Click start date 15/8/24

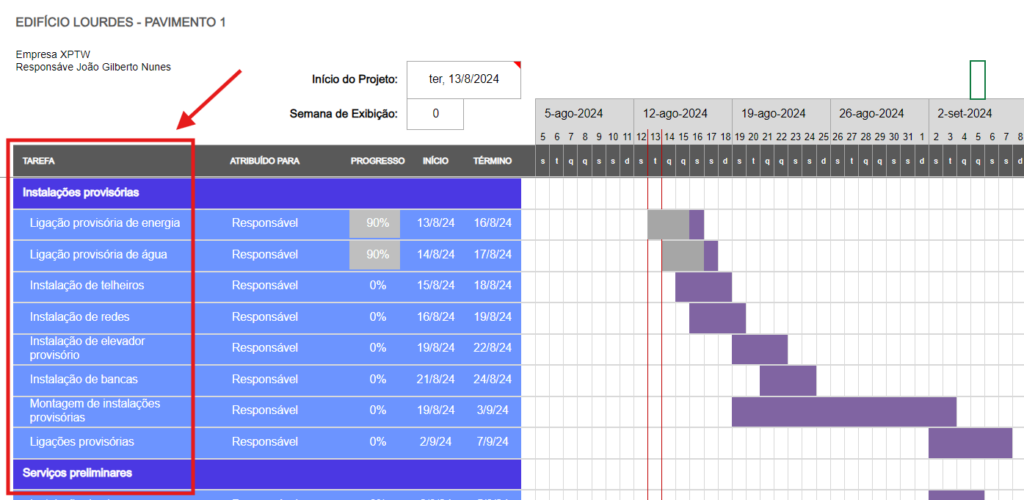(x=436, y=285)
